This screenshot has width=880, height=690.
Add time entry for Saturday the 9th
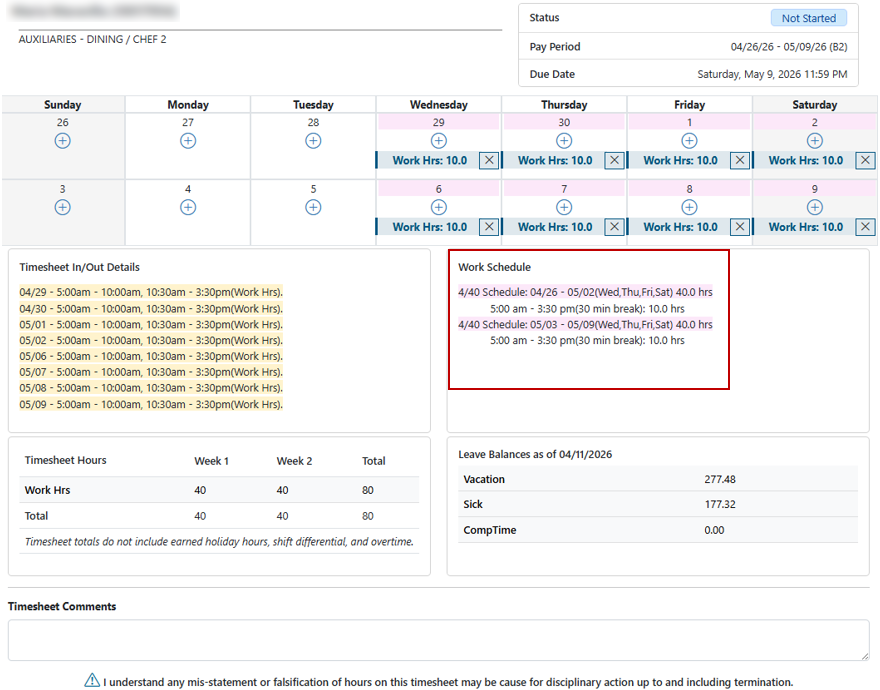pos(815,207)
